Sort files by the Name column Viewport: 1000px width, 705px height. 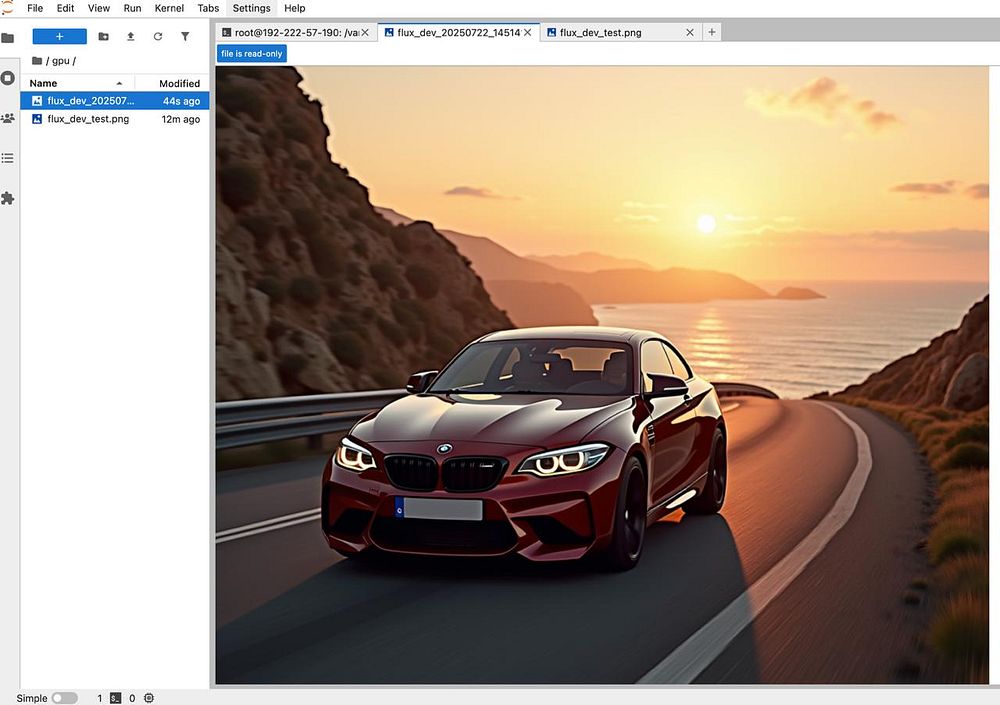coord(44,83)
